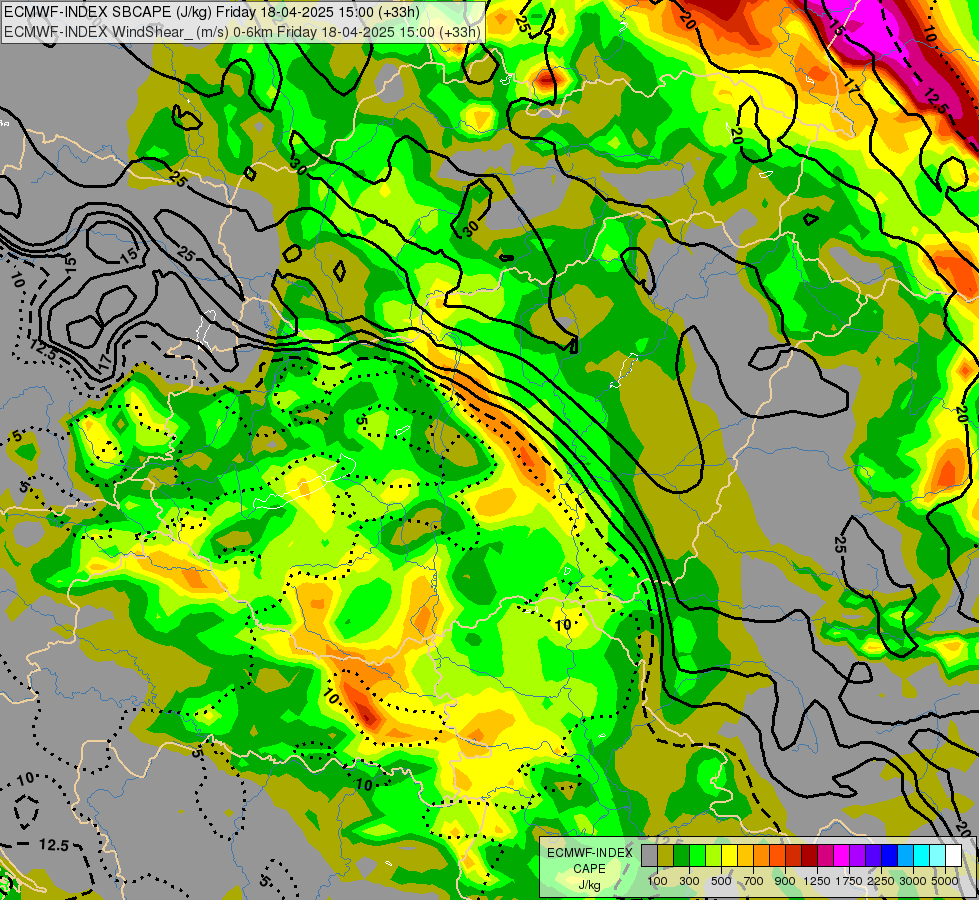This screenshot has width=979, height=900.
Task: Click the 3000 value on legend scale
Action: click(x=913, y=881)
